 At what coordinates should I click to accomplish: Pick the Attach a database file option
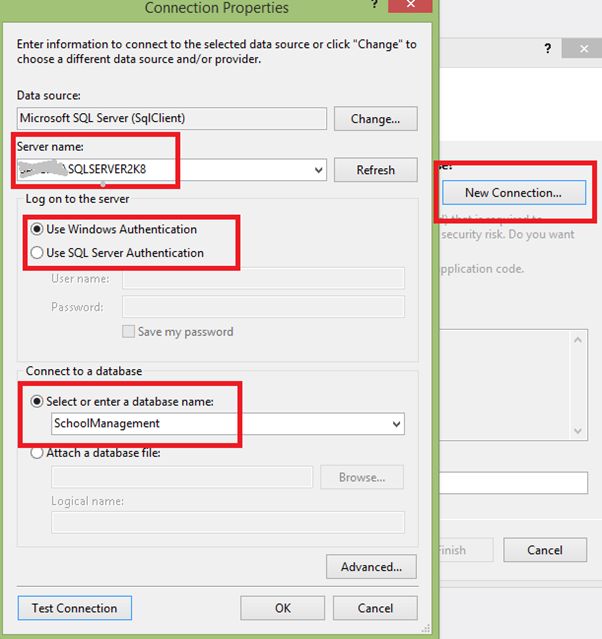tap(38, 452)
